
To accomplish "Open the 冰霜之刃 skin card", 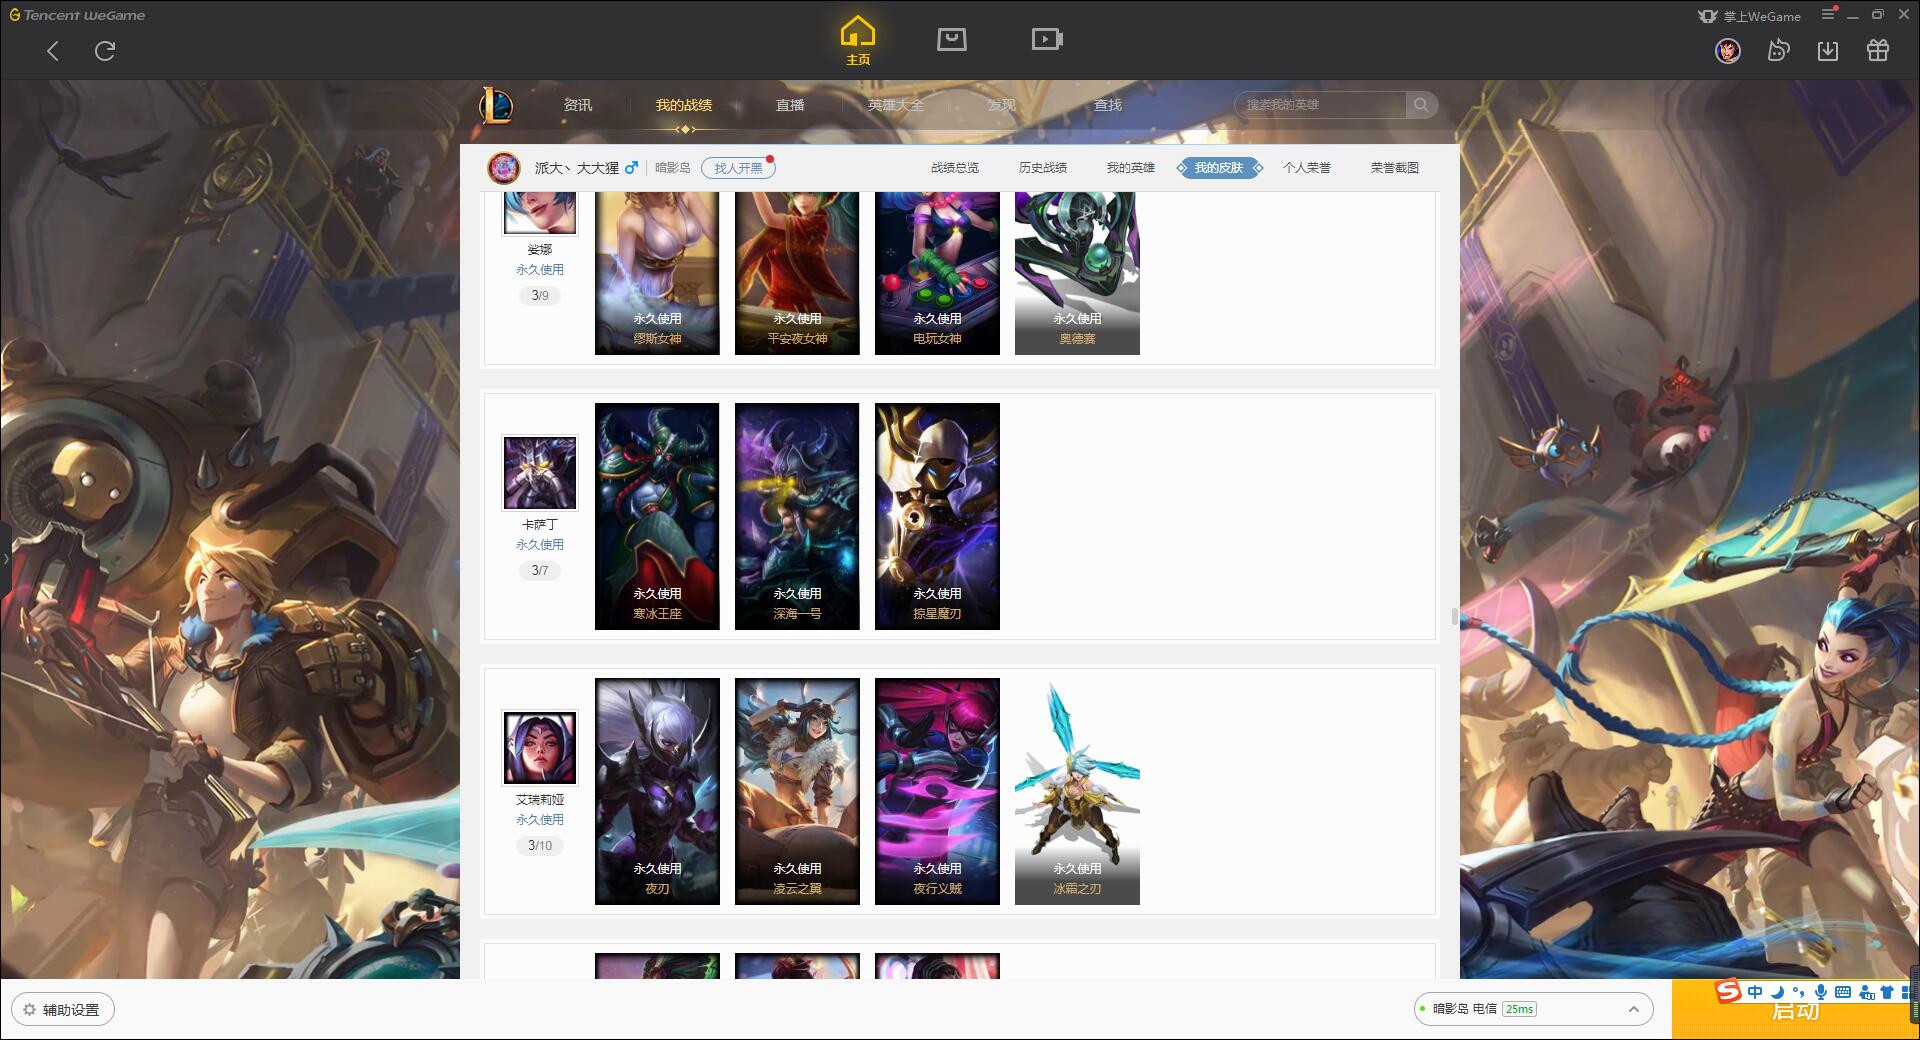I will pyautogui.click(x=1077, y=791).
